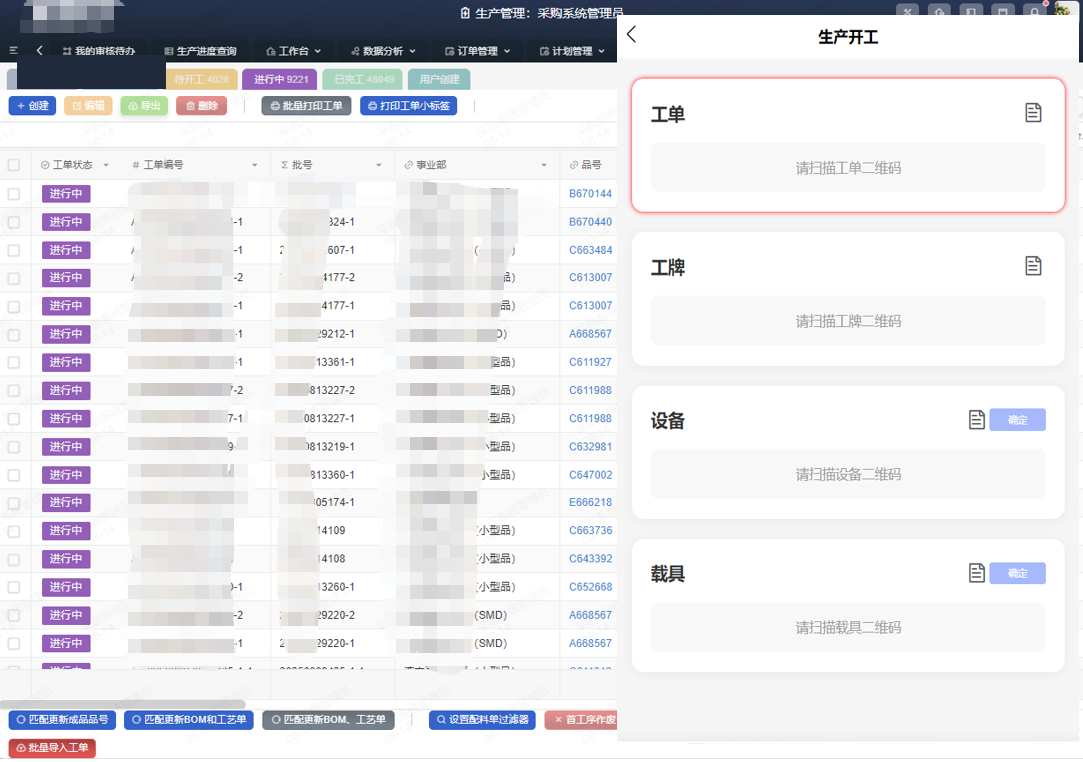Switch to the 进行中 9221 tab
Viewport: 1083px width, 762px height.
point(280,79)
